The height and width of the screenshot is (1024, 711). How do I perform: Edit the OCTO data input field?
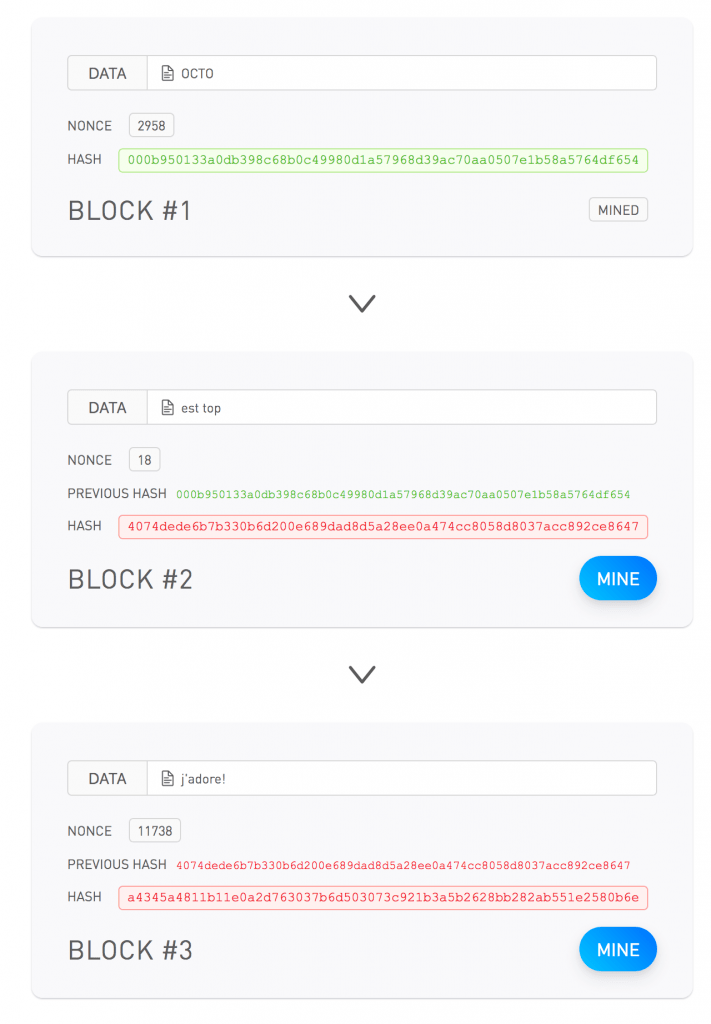pyautogui.click(x=410, y=73)
